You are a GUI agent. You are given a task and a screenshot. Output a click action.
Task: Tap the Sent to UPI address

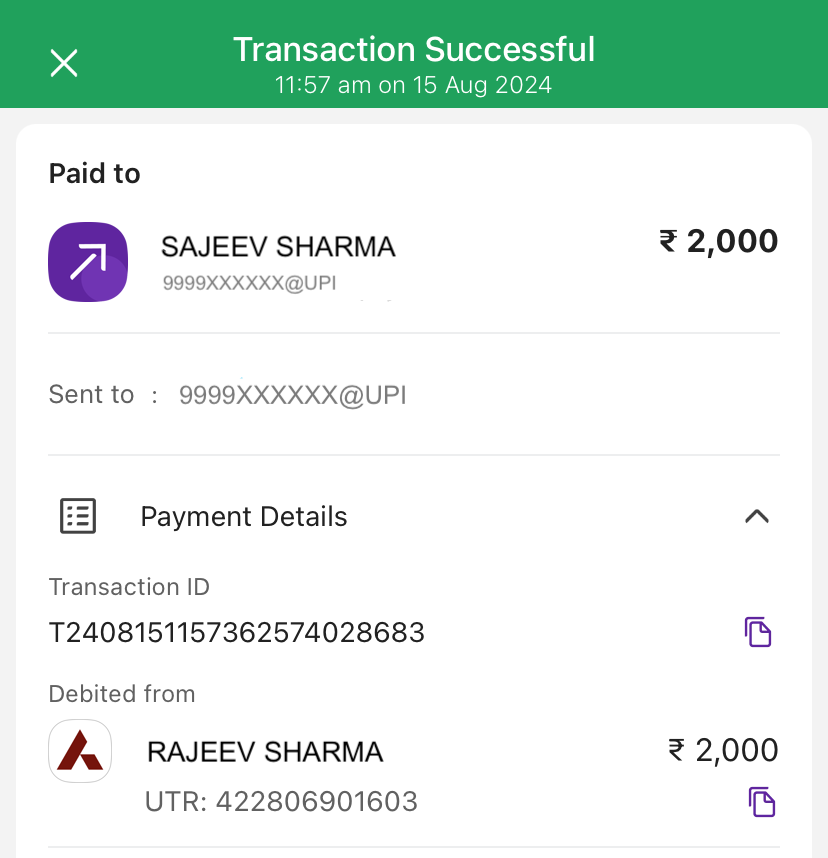pyautogui.click(x=292, y=395)
